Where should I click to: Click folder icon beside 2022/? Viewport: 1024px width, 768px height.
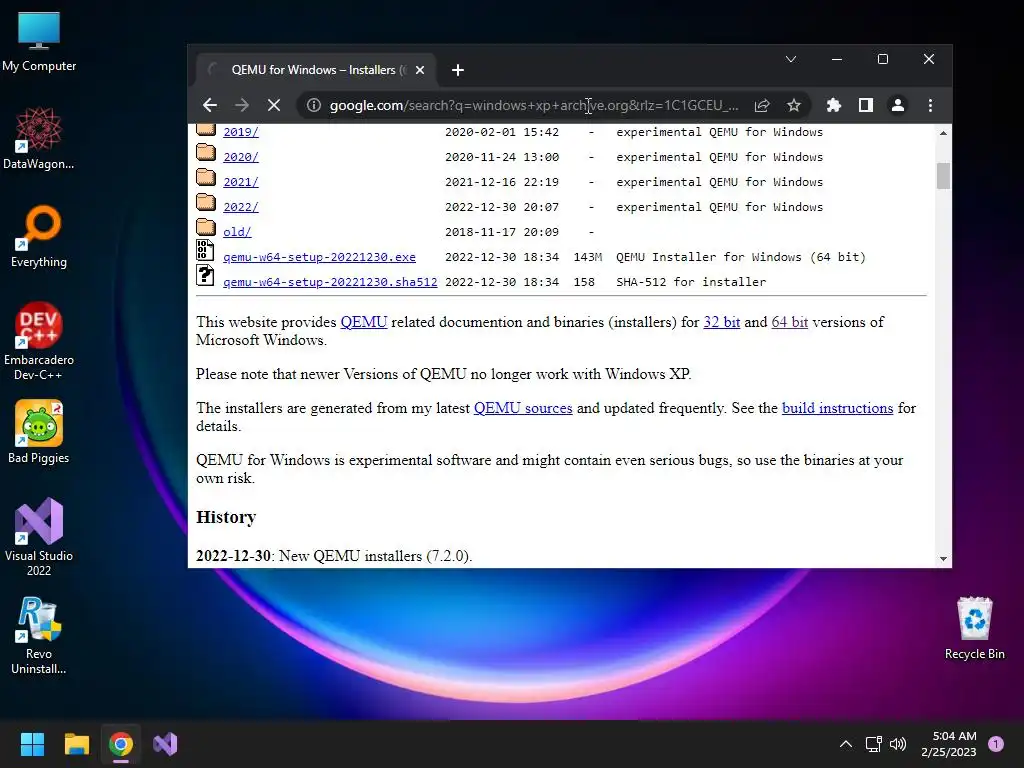point(206,202)
